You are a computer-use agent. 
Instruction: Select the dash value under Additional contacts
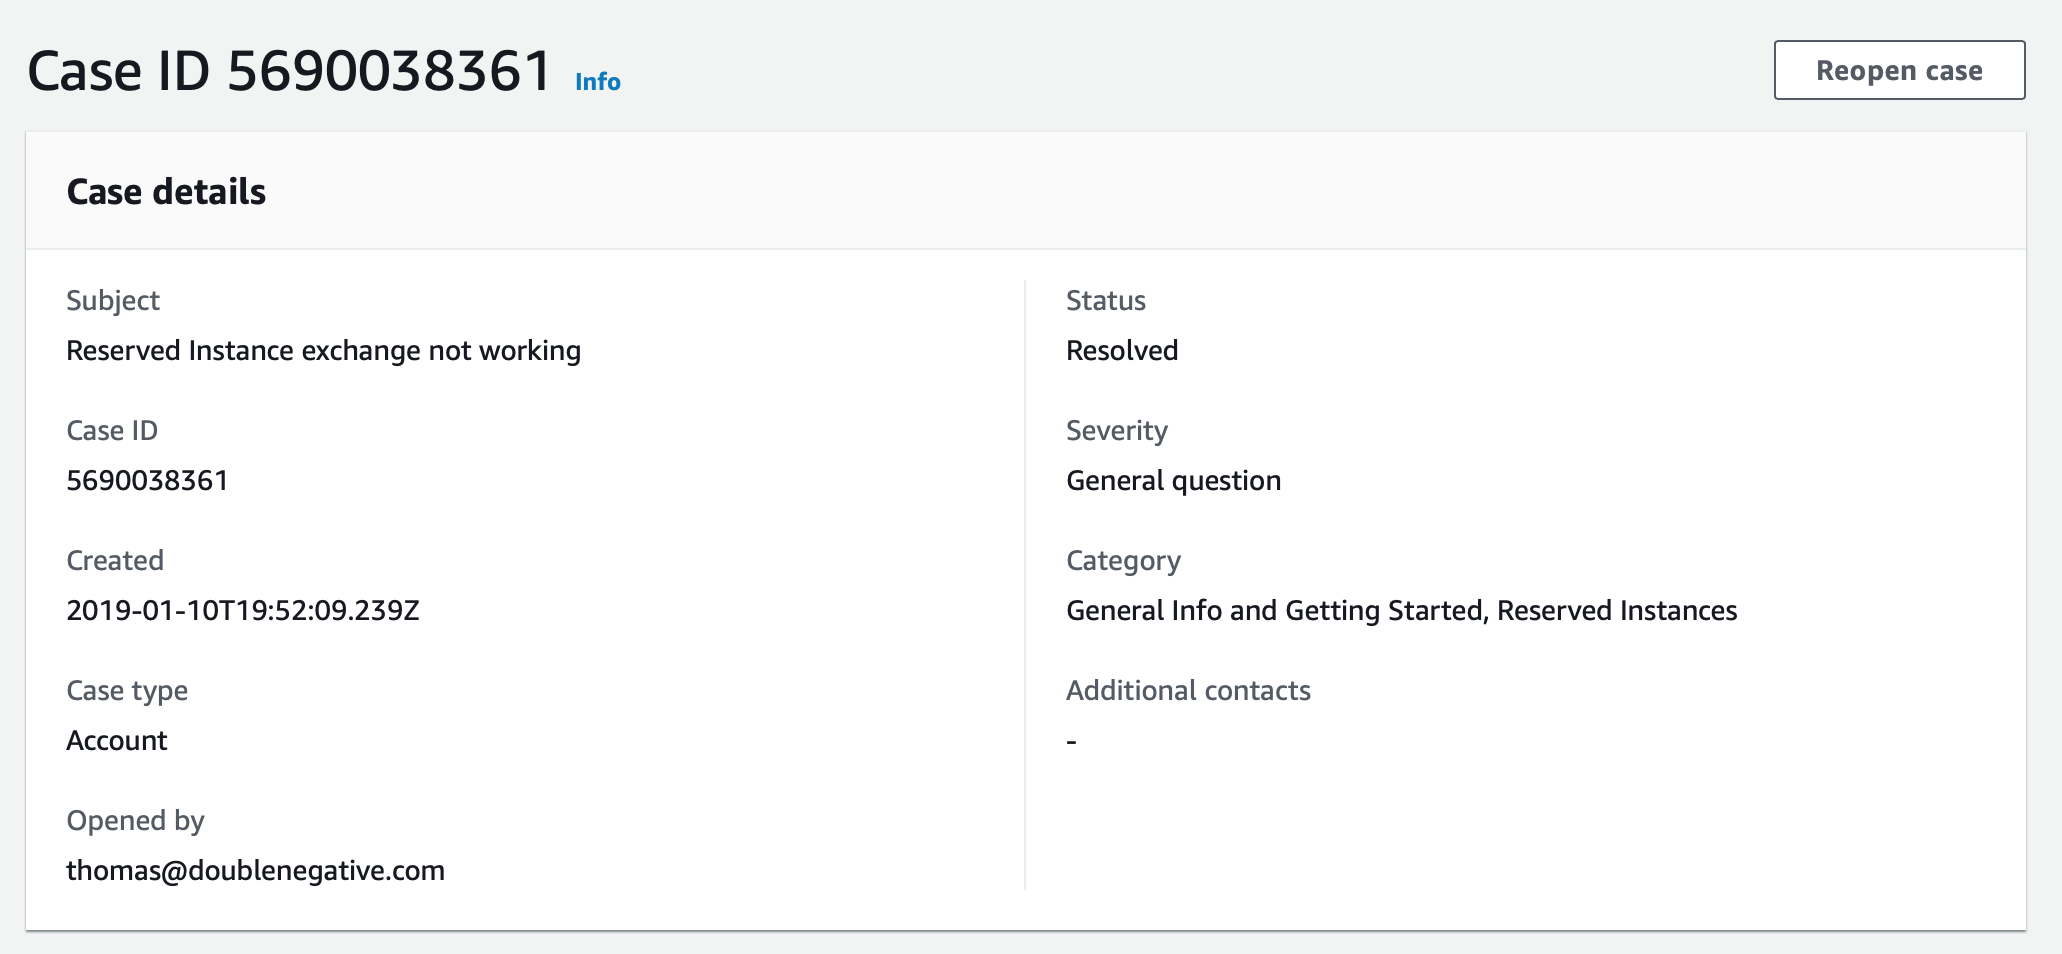(1071, 741)
